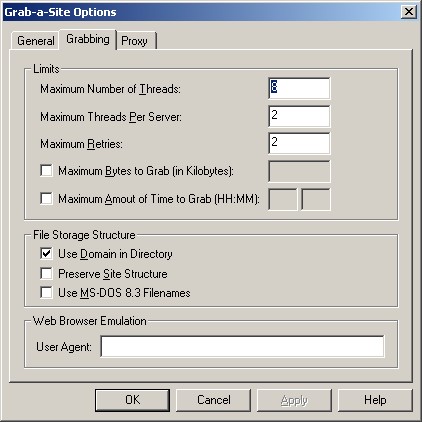Click the Maximum Bytes kilobytes field
Screen dimensions: 422x422
(x=299, y=171)
